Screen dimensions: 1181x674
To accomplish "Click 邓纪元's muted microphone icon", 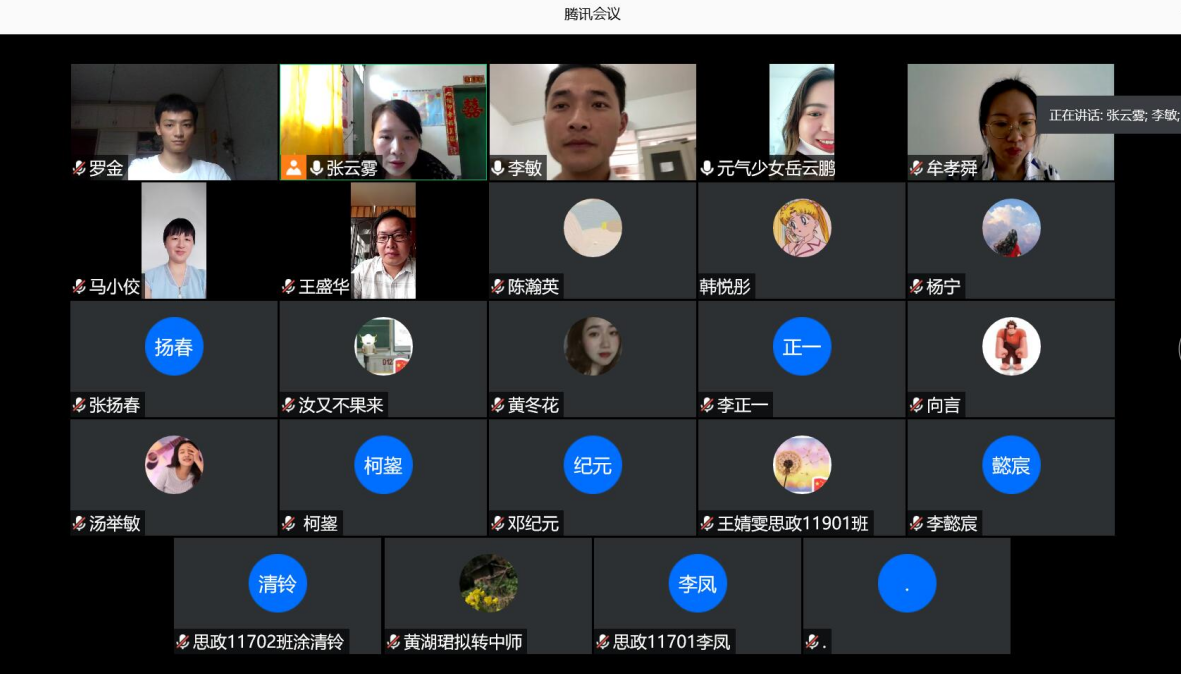I will 497,521.
